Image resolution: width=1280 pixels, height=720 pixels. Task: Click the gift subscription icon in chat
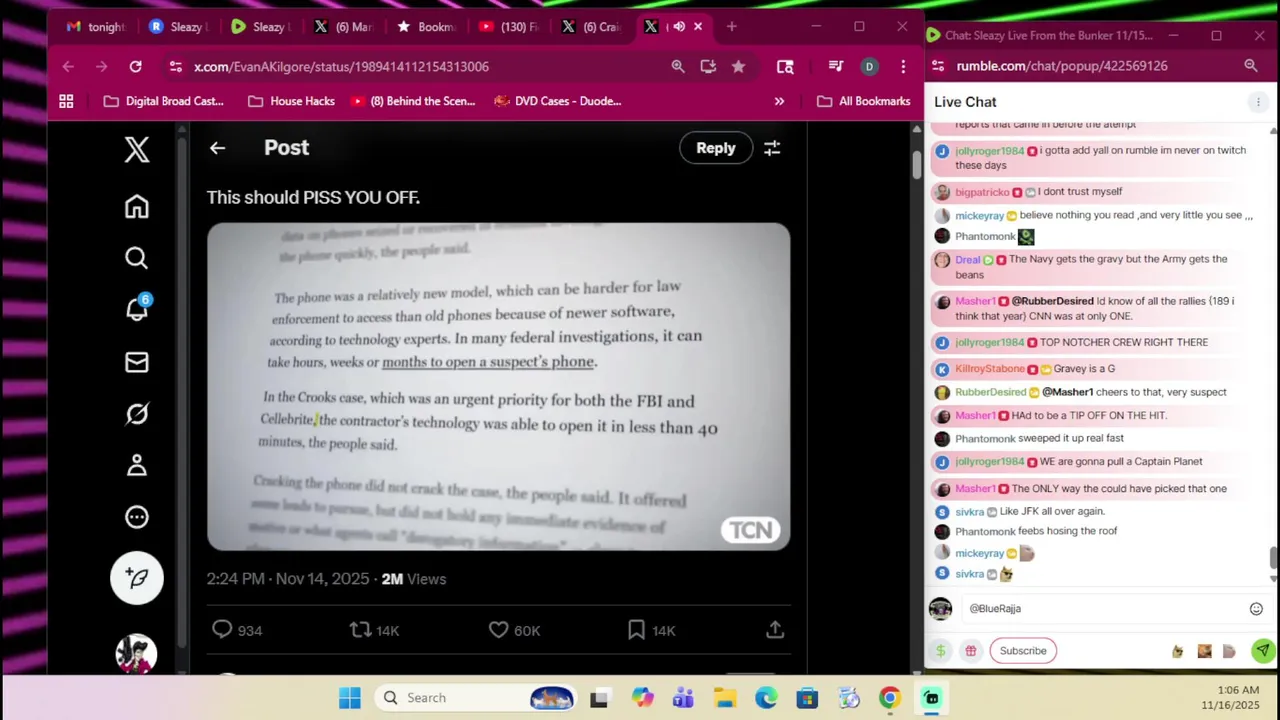[x=970, y=651]
